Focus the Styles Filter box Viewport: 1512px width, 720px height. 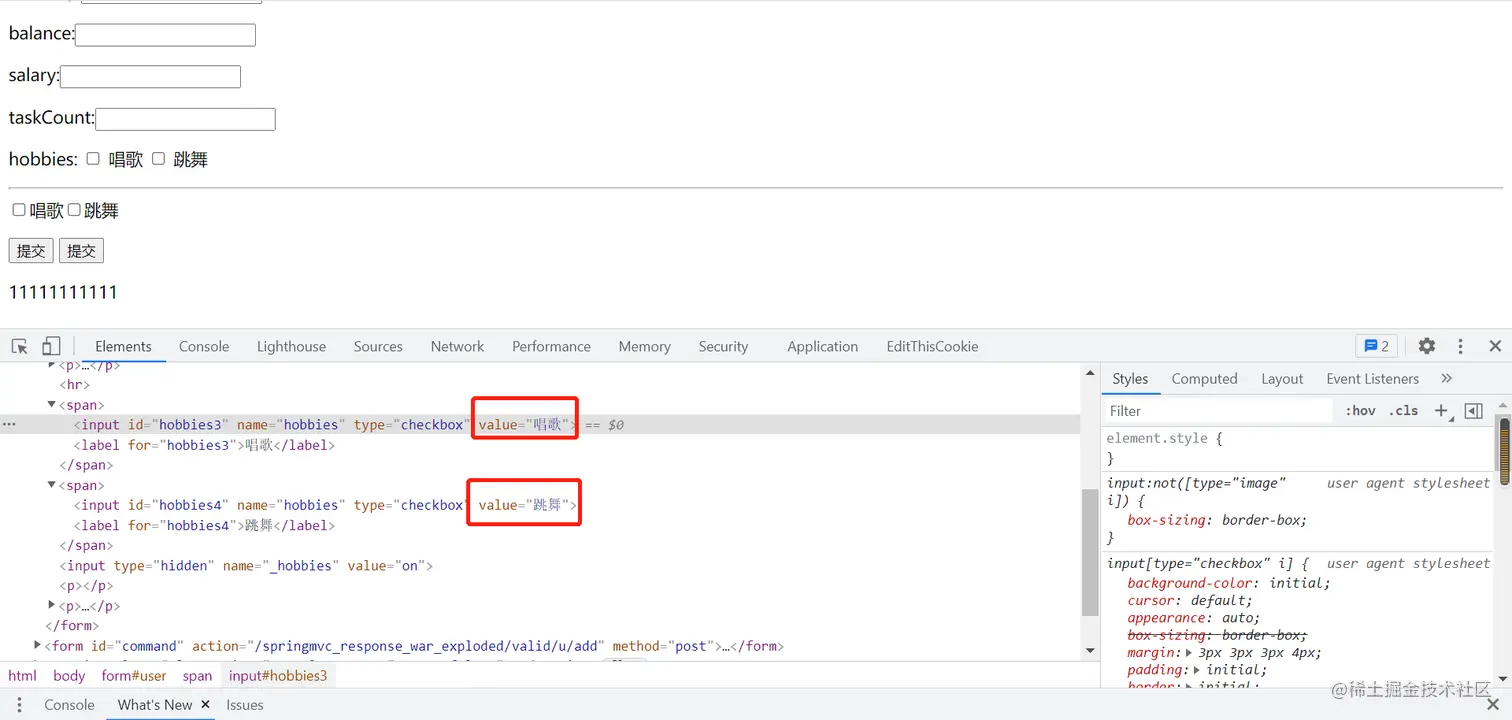coord(1218,411)
